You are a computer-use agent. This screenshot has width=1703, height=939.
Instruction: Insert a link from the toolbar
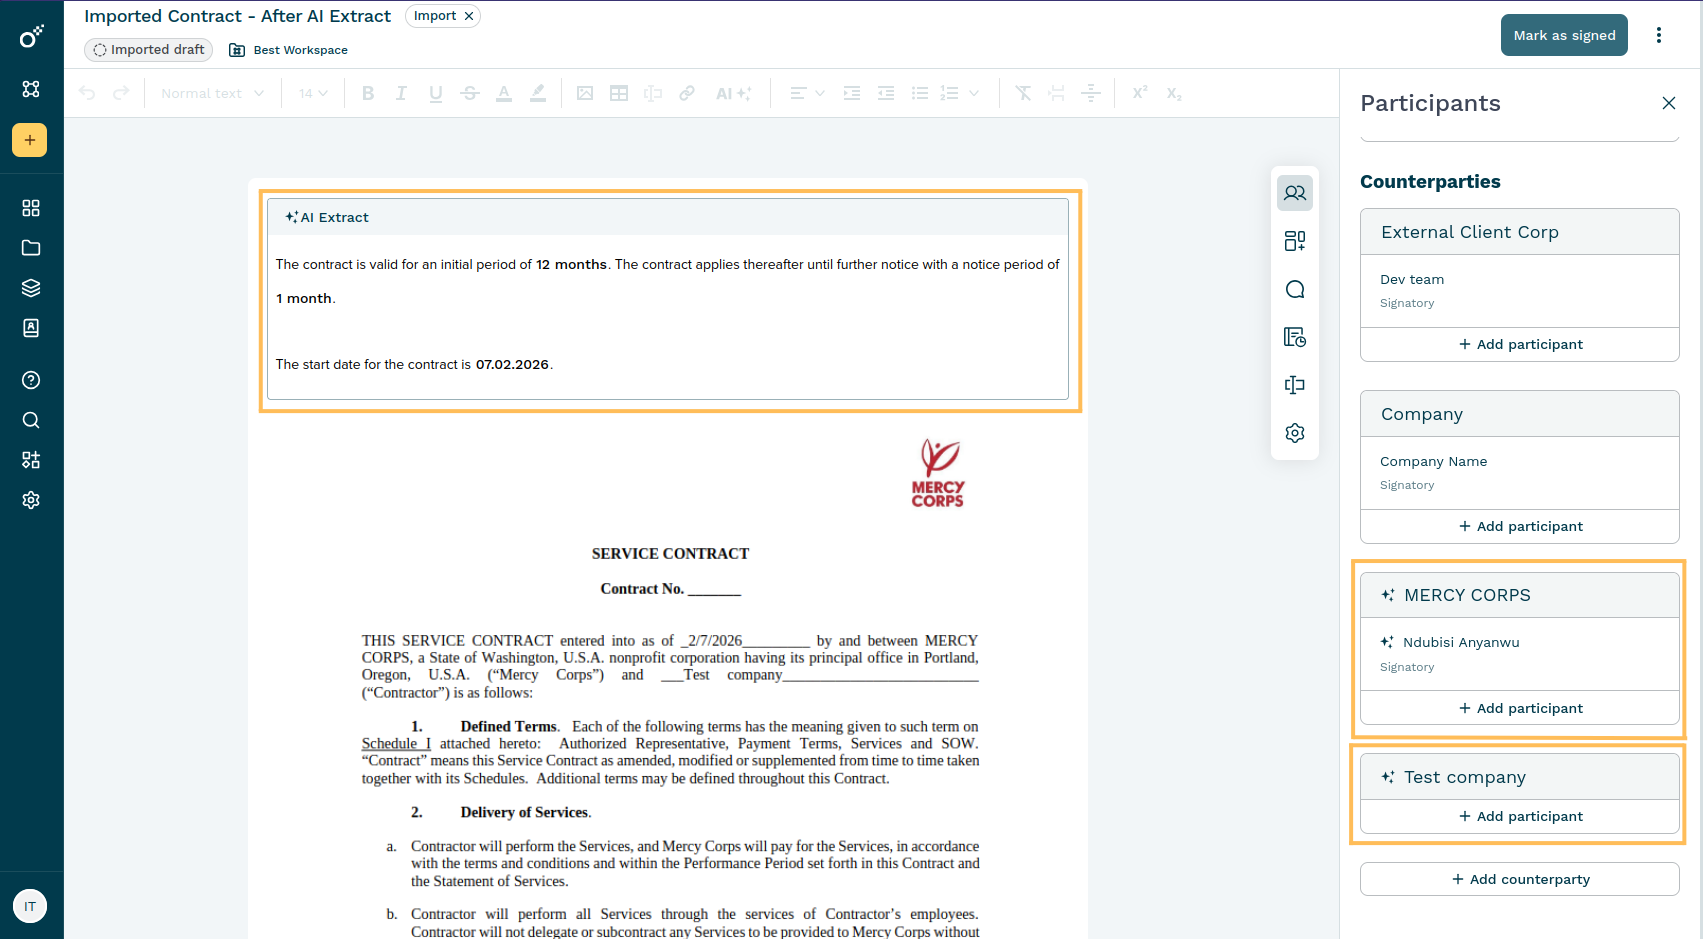pyautogui.click(x=687, y=93)
